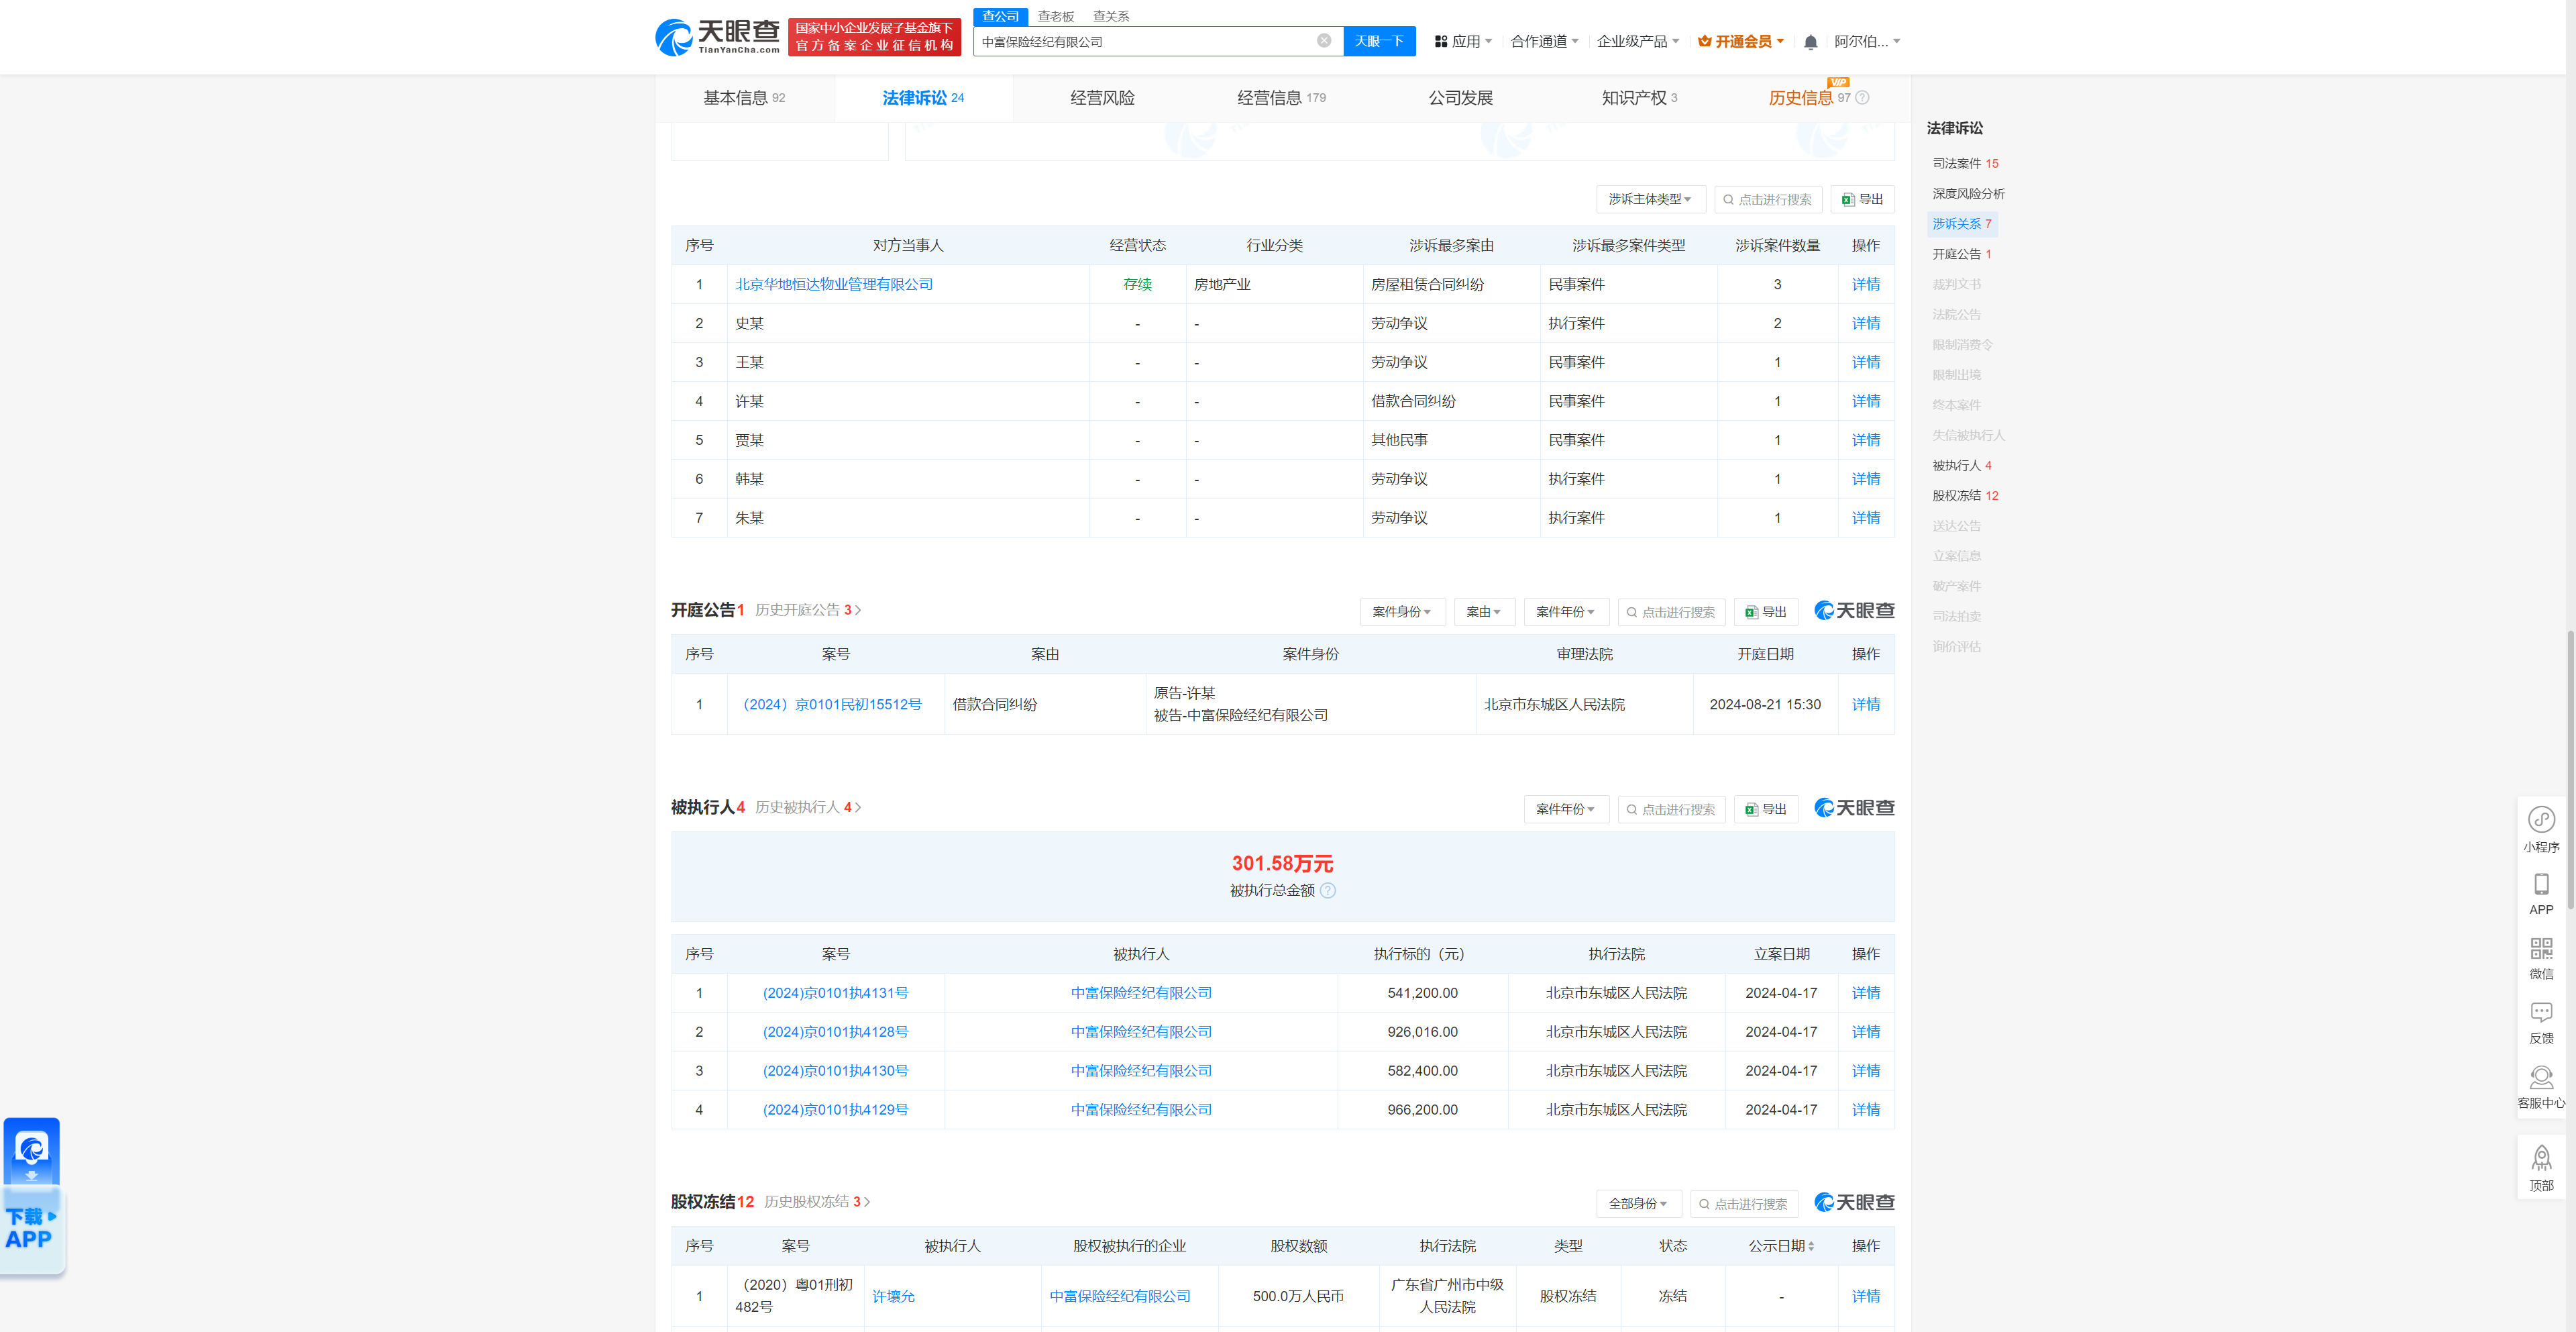
Task: Open the 案件年份 dropdown in 开庭公告
Action: [x=1566, y=612]
